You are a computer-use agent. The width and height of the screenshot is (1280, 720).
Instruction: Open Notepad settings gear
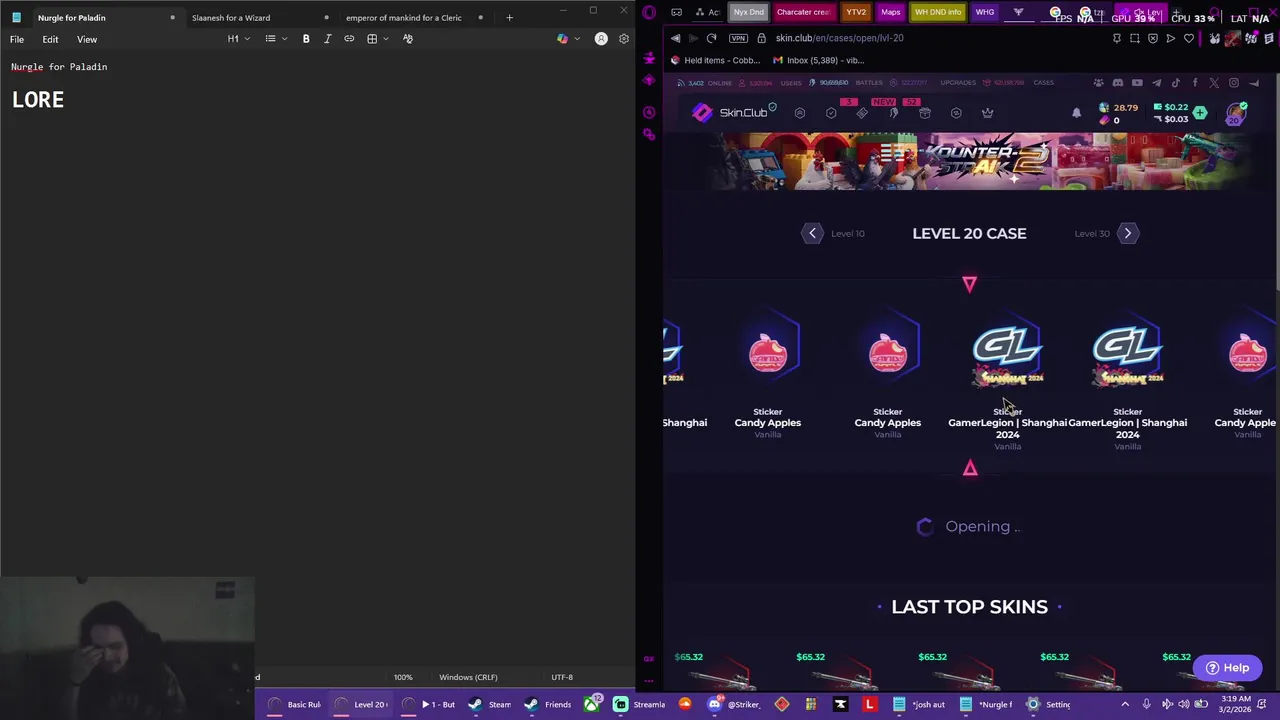pos(624,39)
